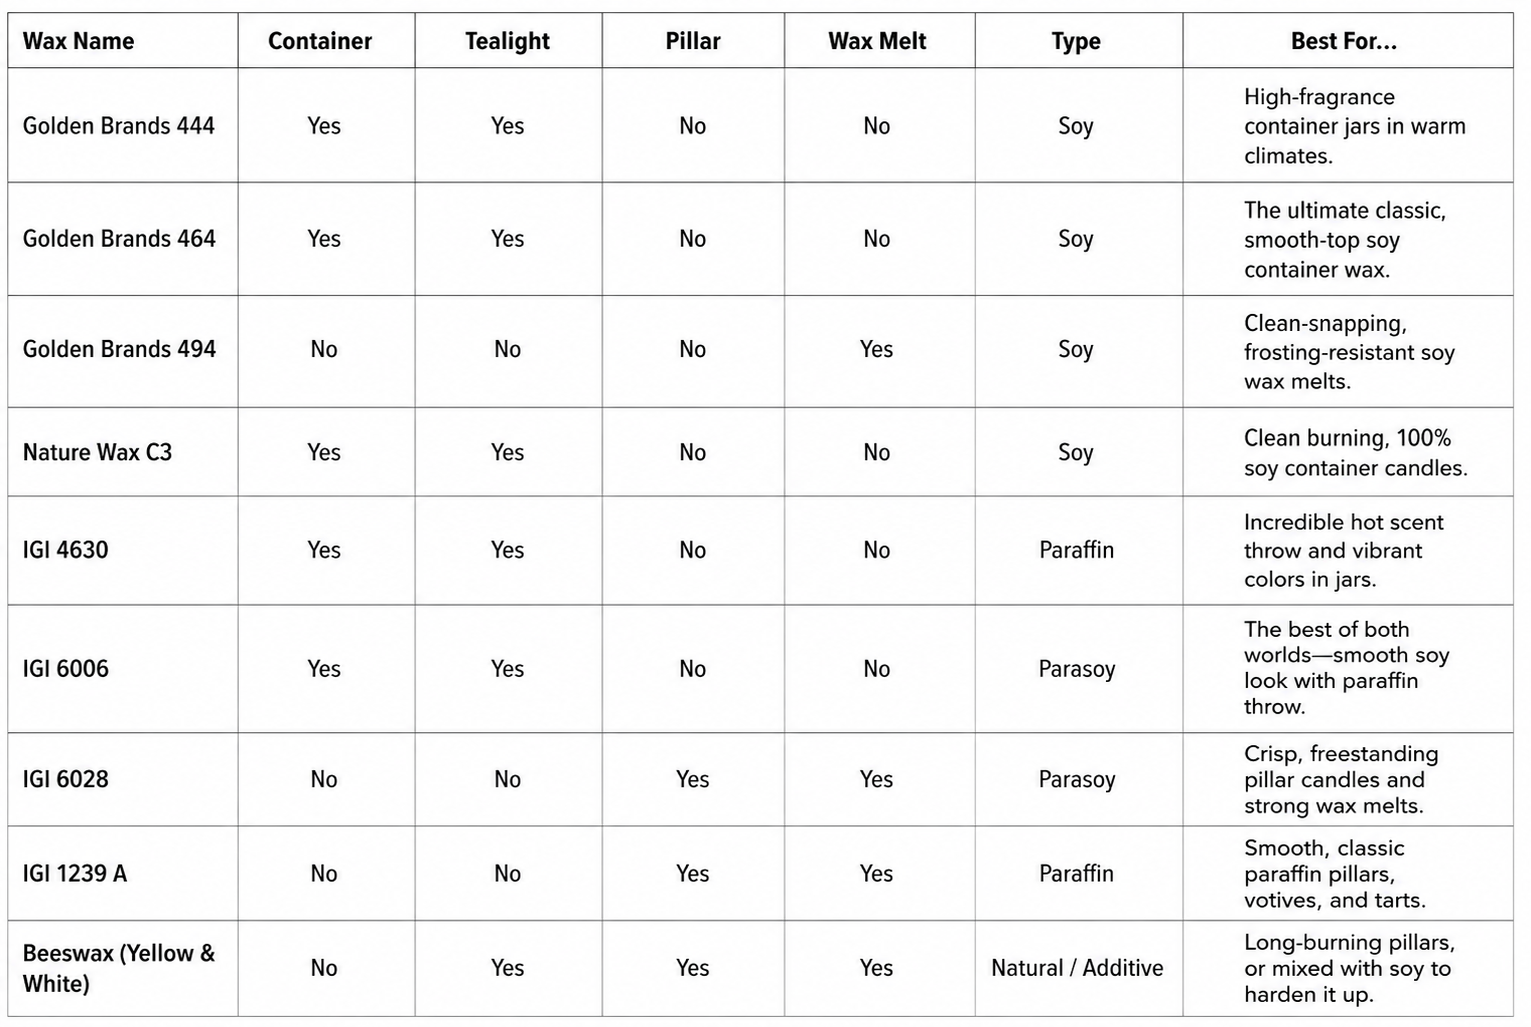Click the Parasoy type for IGI 6028
This screenshot has height=1027, width=1531.
[x=1076, y=779]
